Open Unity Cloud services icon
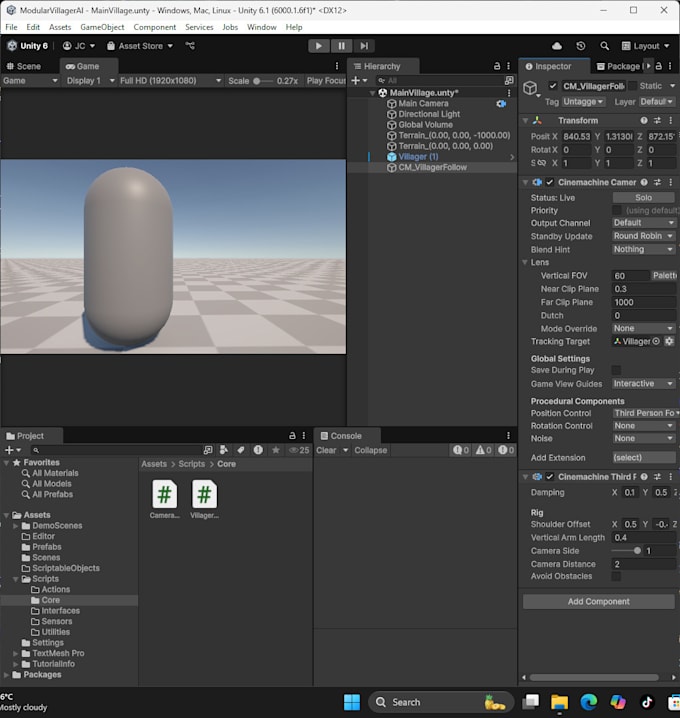Image resolution: width=680 pixels, height=718 pixels. (557, 46)
